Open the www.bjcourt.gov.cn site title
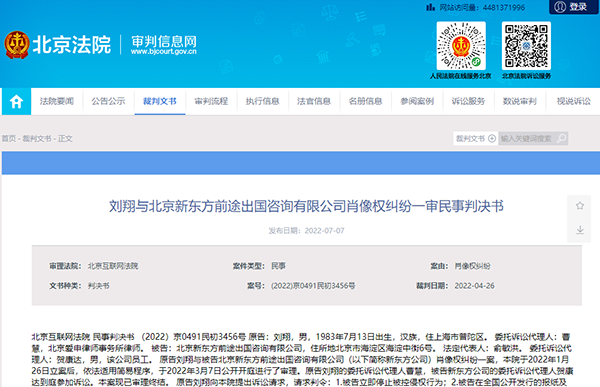This screenshot has height=387, width=600. click(x=164, y=51)
